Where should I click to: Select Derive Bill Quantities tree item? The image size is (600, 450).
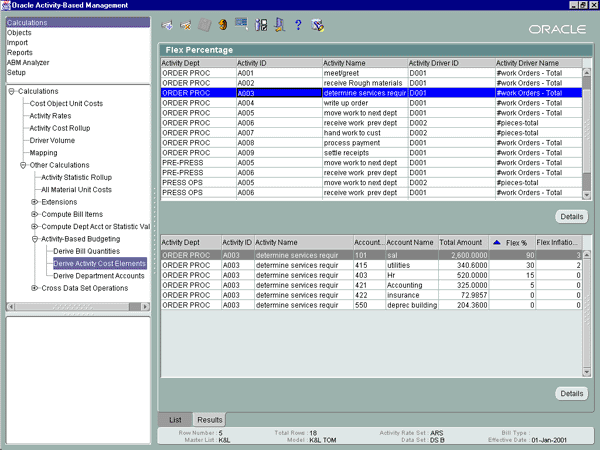[86, 251]
